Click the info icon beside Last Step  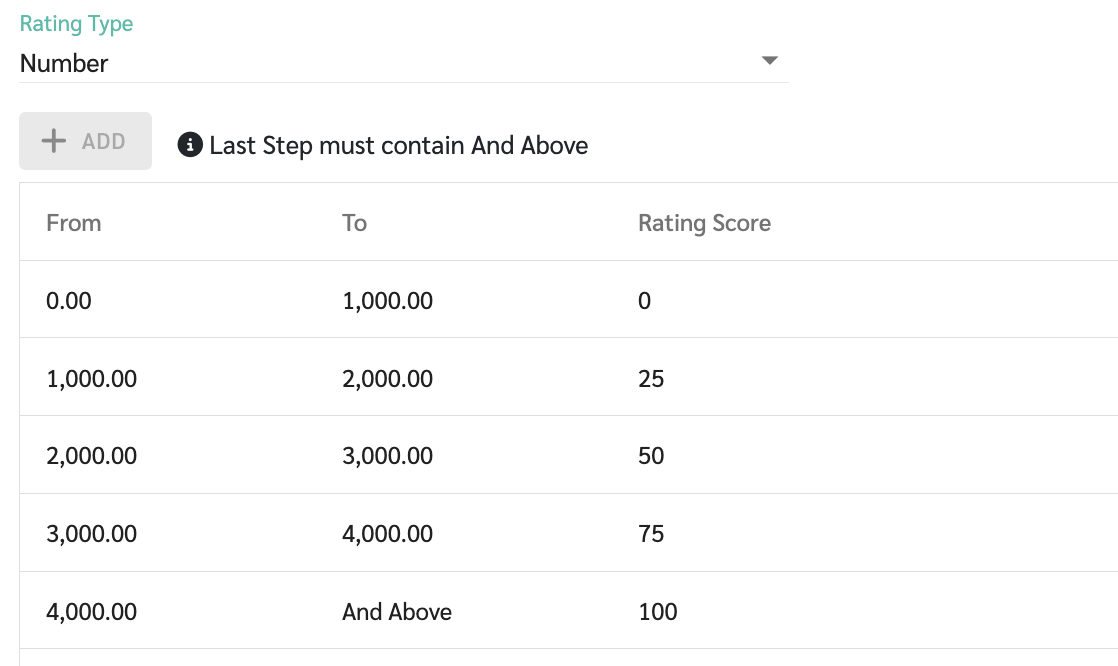190,145
